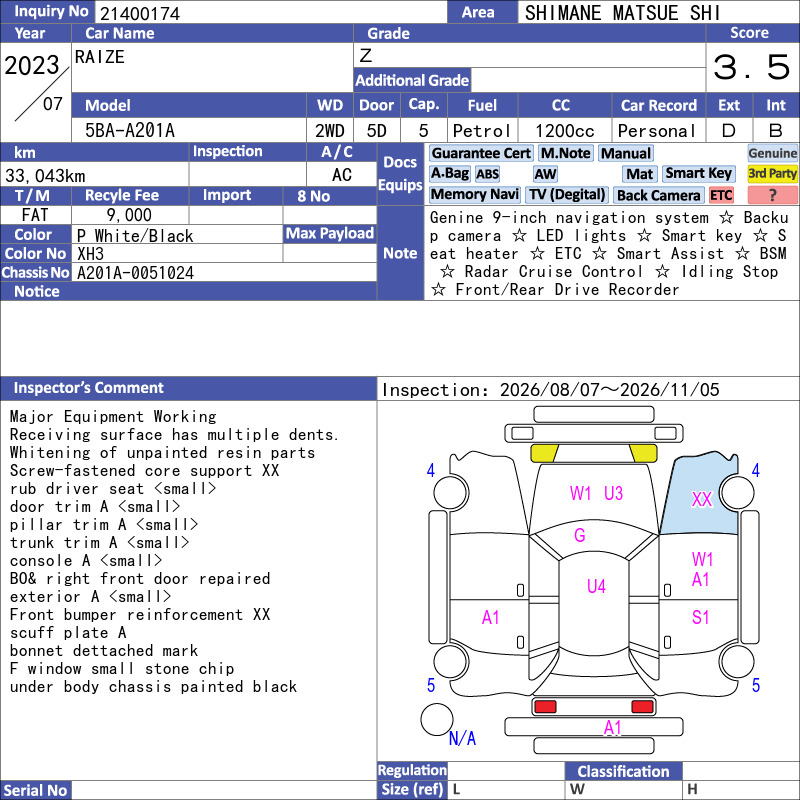Click the transmission value FAT
Screen dimensions: 800x800
click(35, 215)
